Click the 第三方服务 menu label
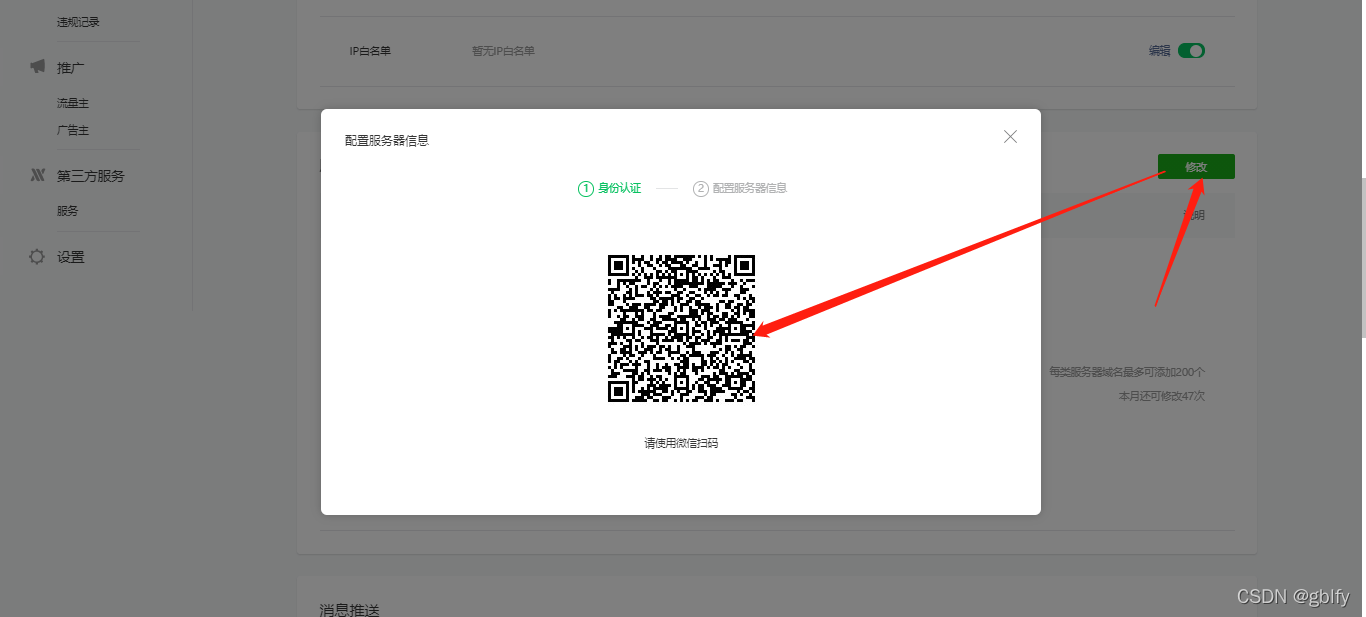Image resolution: width=1366 pixels, height=617 pixels. [91, 176]
